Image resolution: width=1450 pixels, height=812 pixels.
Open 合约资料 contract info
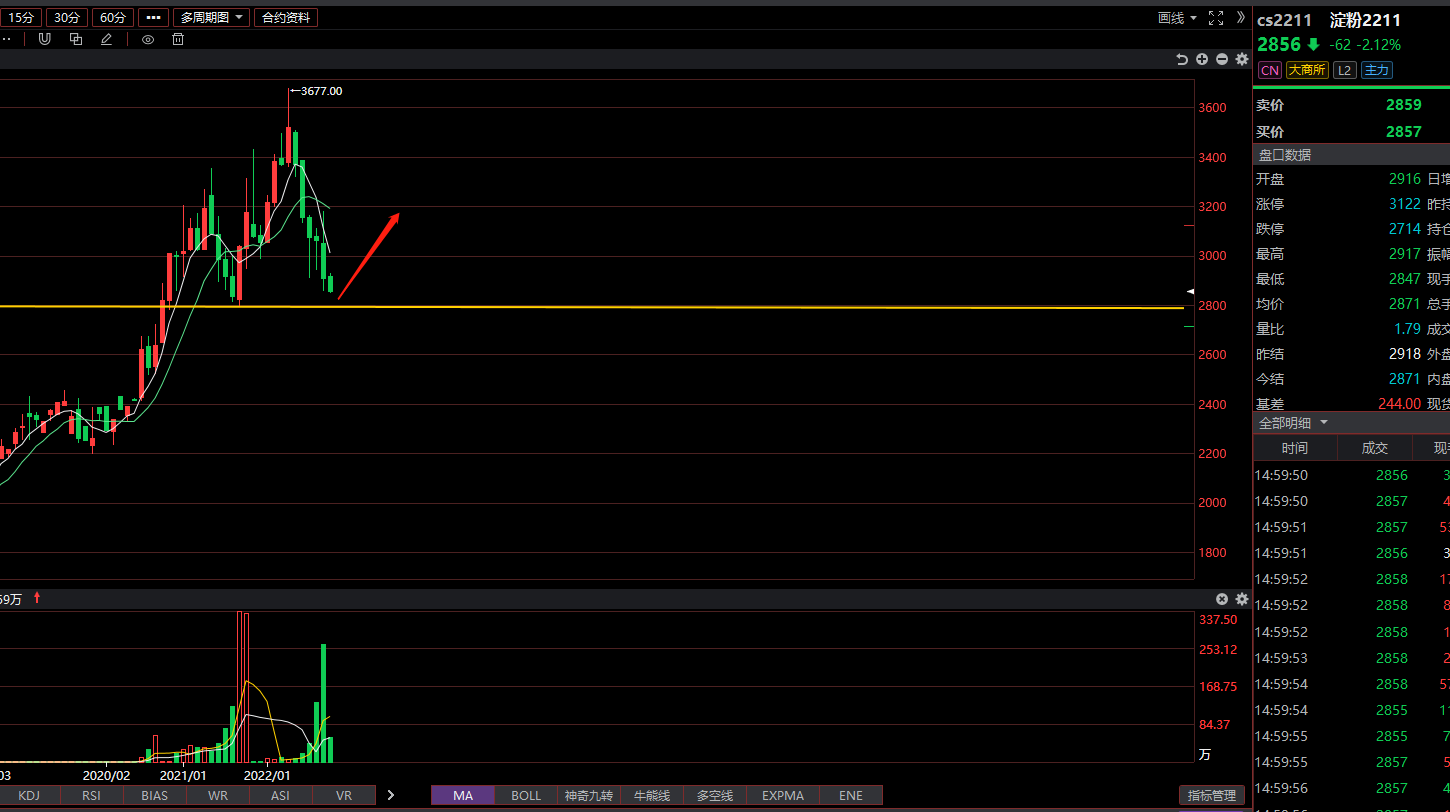tap(286, 18)
